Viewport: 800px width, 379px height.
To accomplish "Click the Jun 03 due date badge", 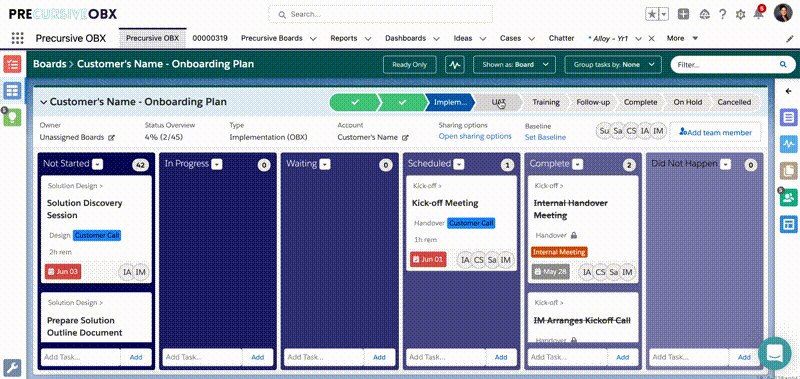I will [x=63, y=272].
